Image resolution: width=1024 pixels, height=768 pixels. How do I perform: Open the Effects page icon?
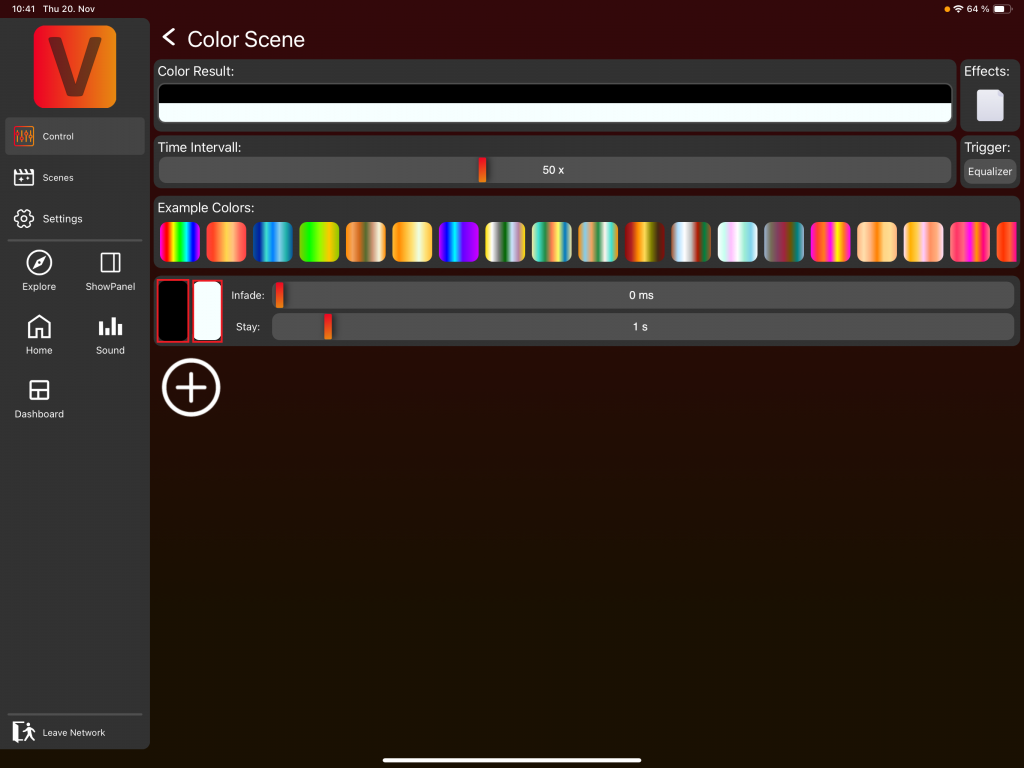coord(989,105)
